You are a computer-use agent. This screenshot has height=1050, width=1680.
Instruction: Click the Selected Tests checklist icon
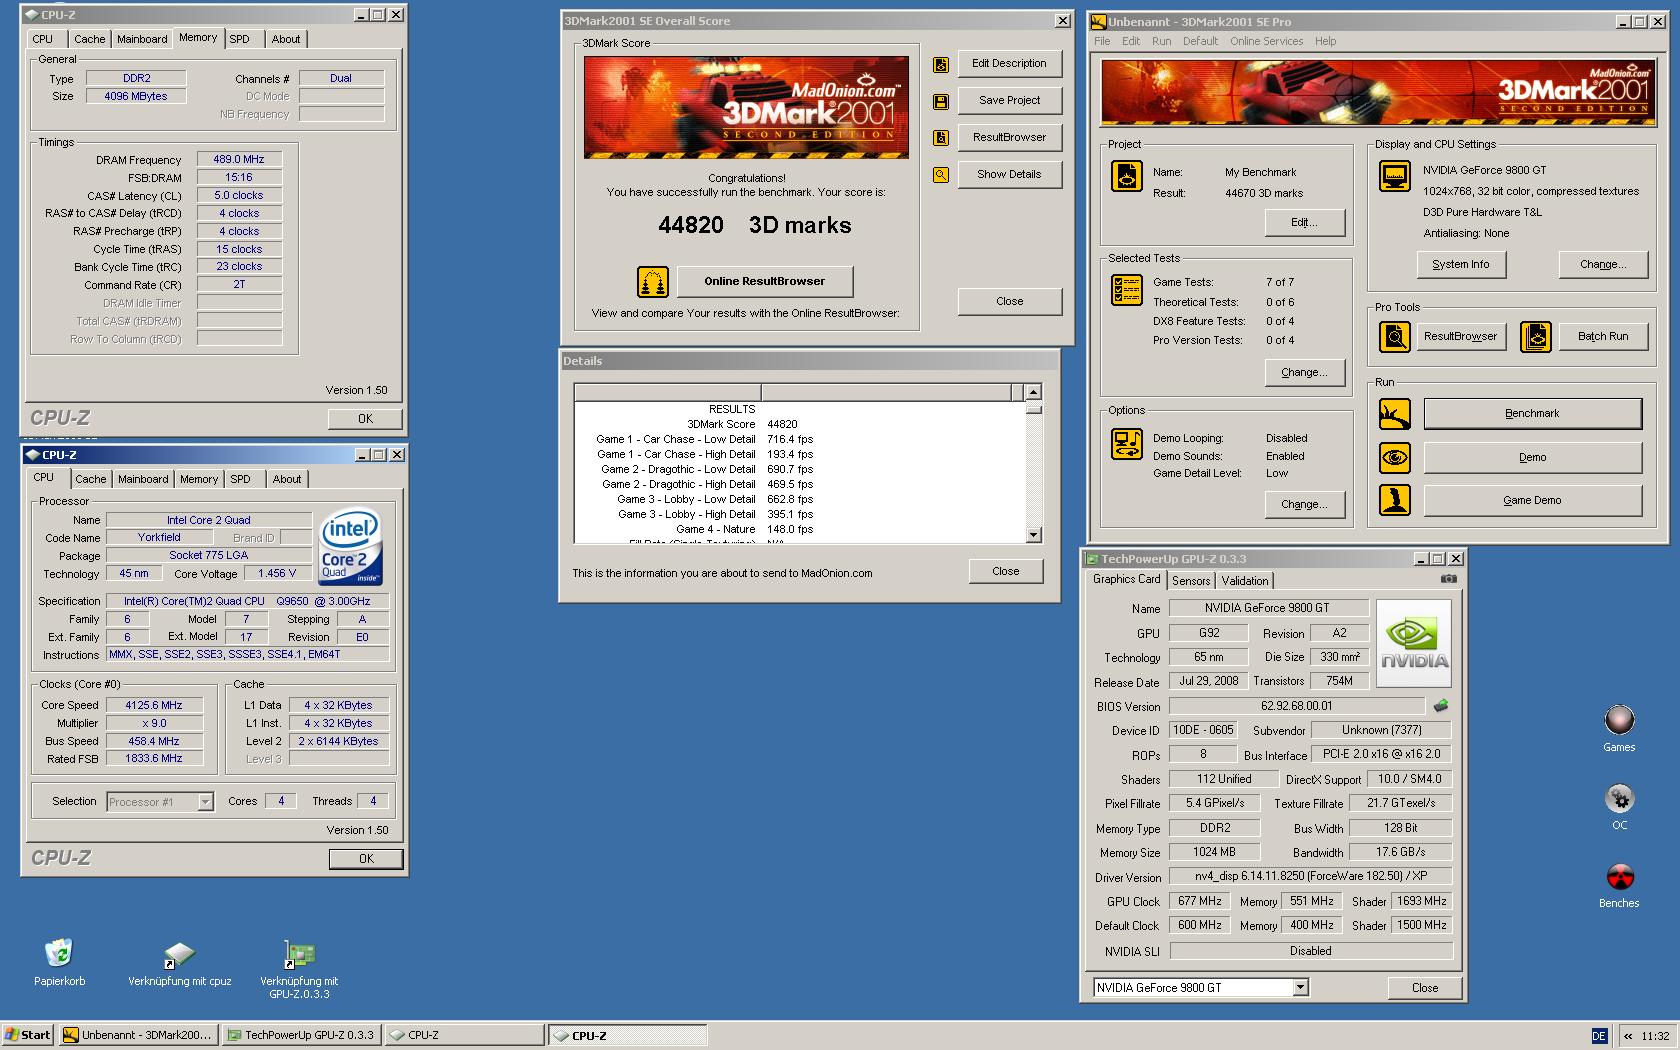coord(1127,290)
